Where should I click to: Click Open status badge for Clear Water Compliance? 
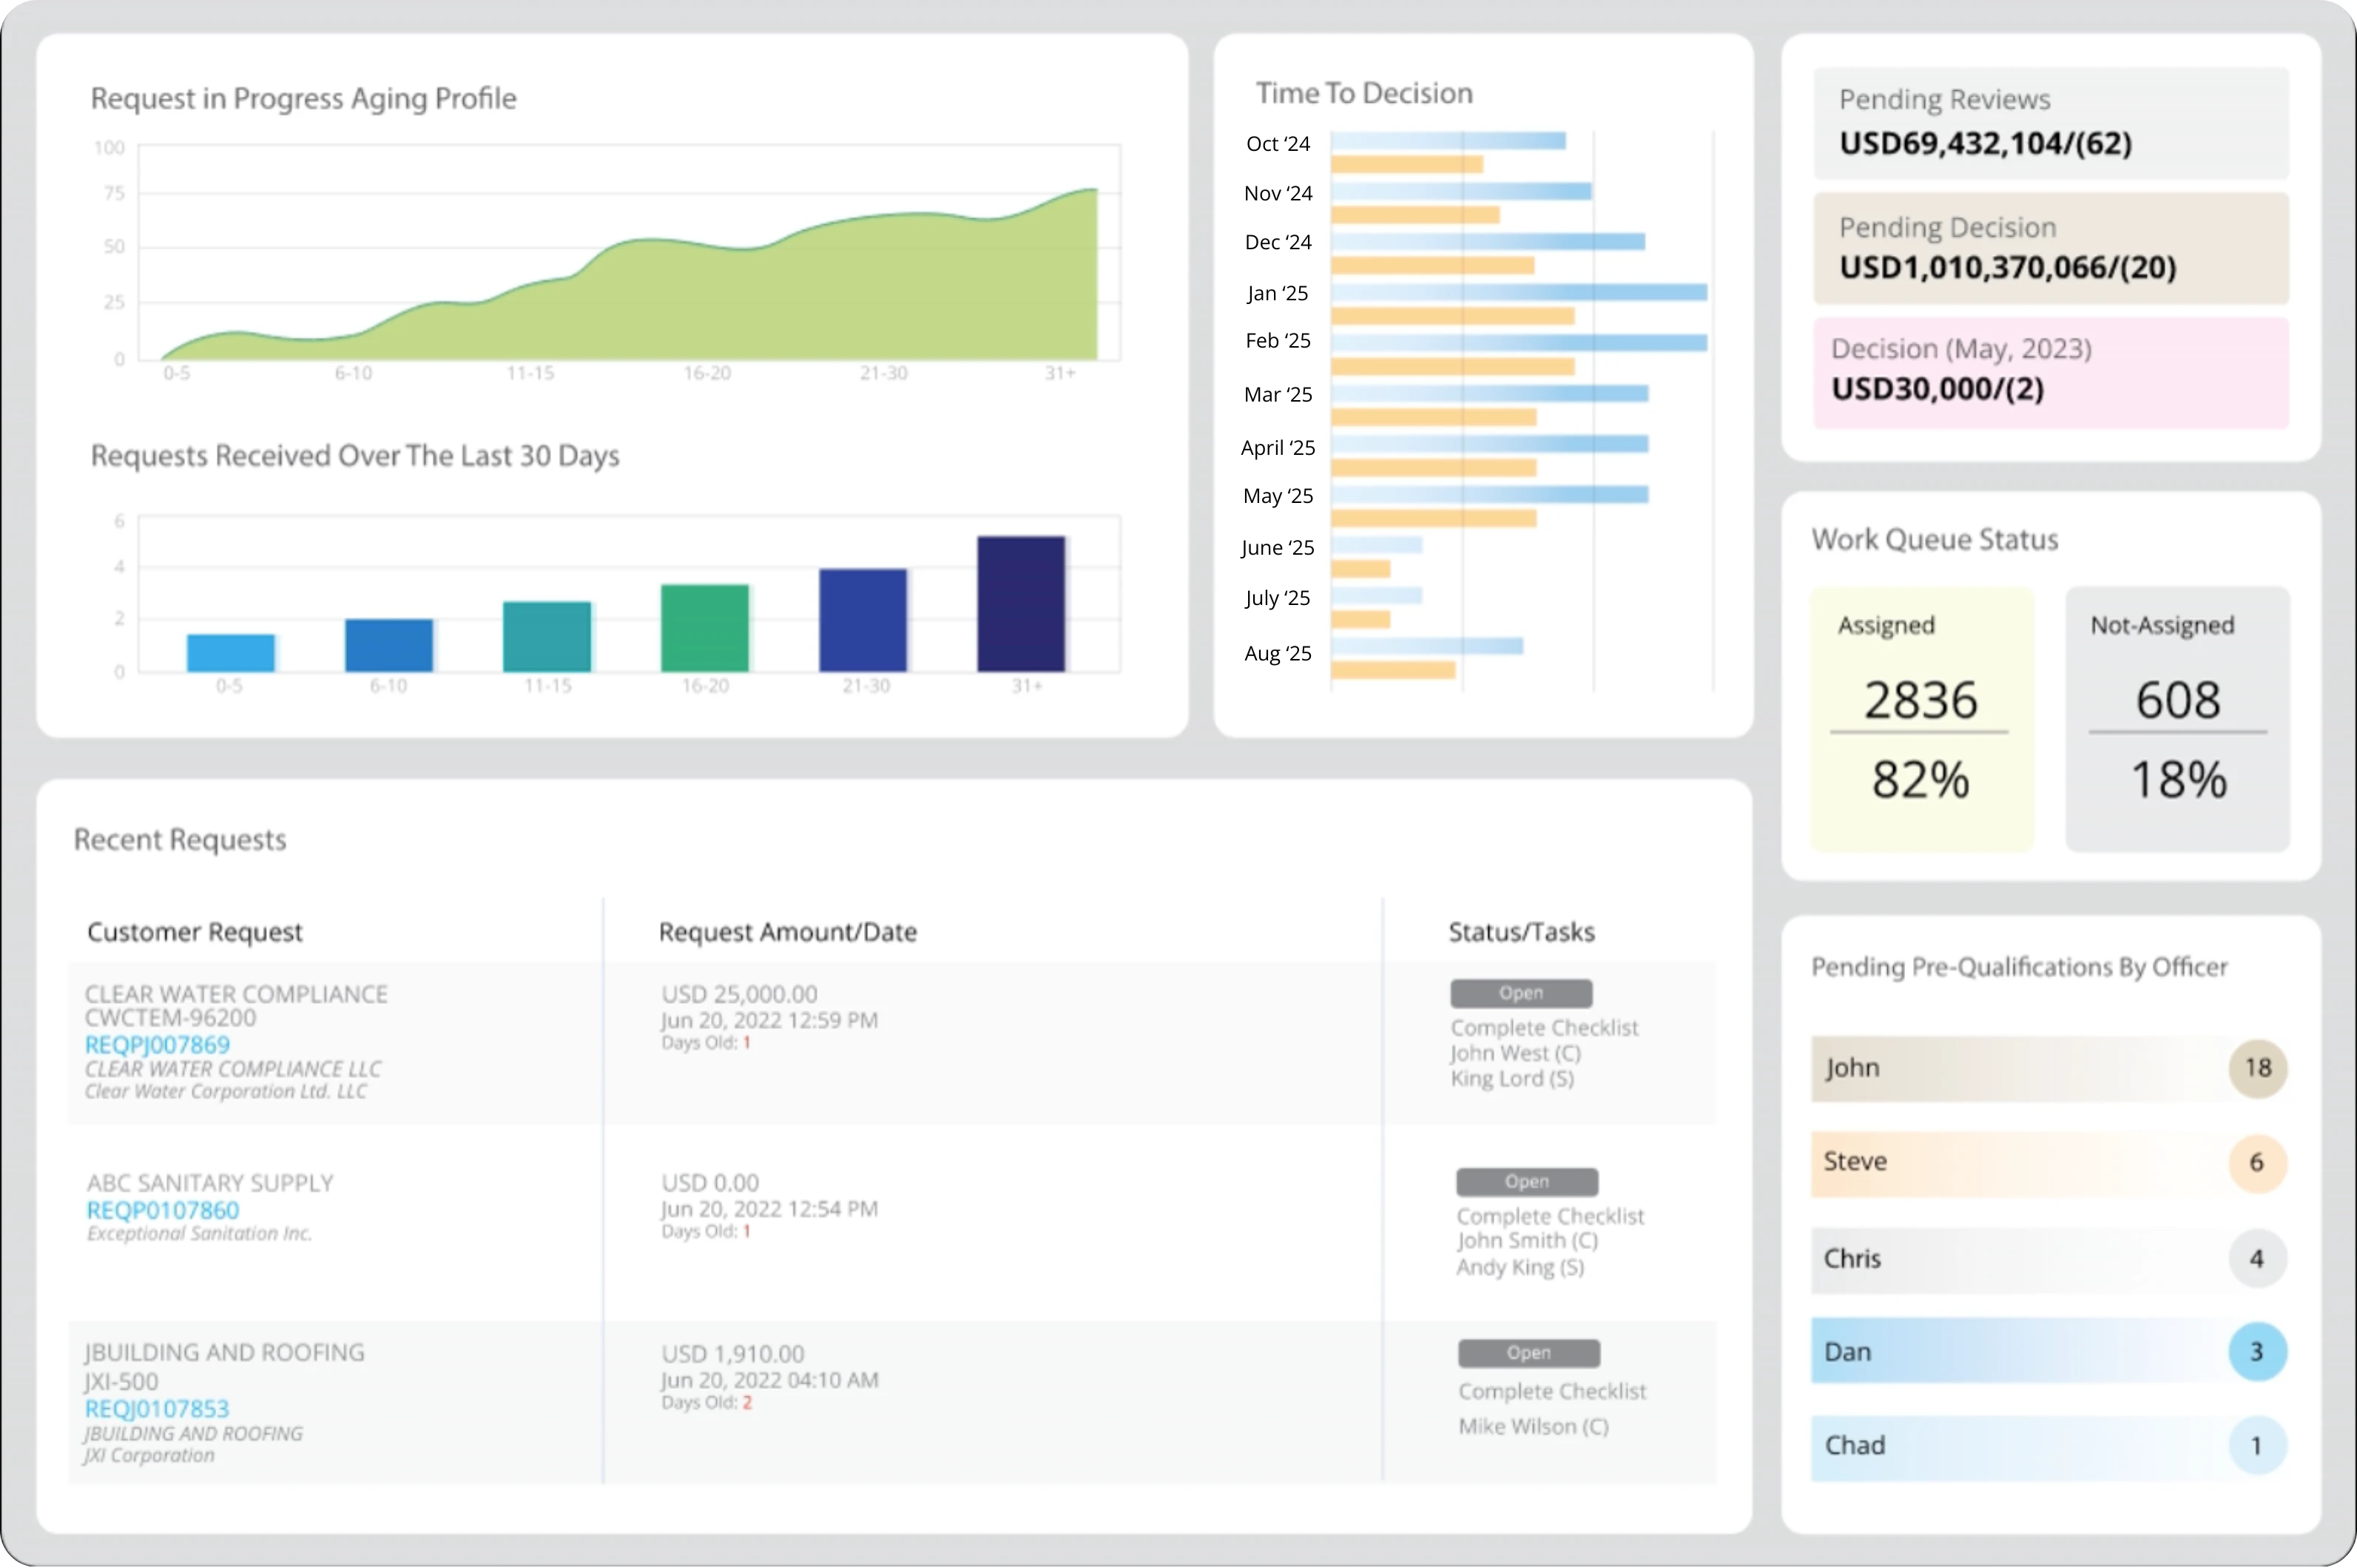(1520, 993)
